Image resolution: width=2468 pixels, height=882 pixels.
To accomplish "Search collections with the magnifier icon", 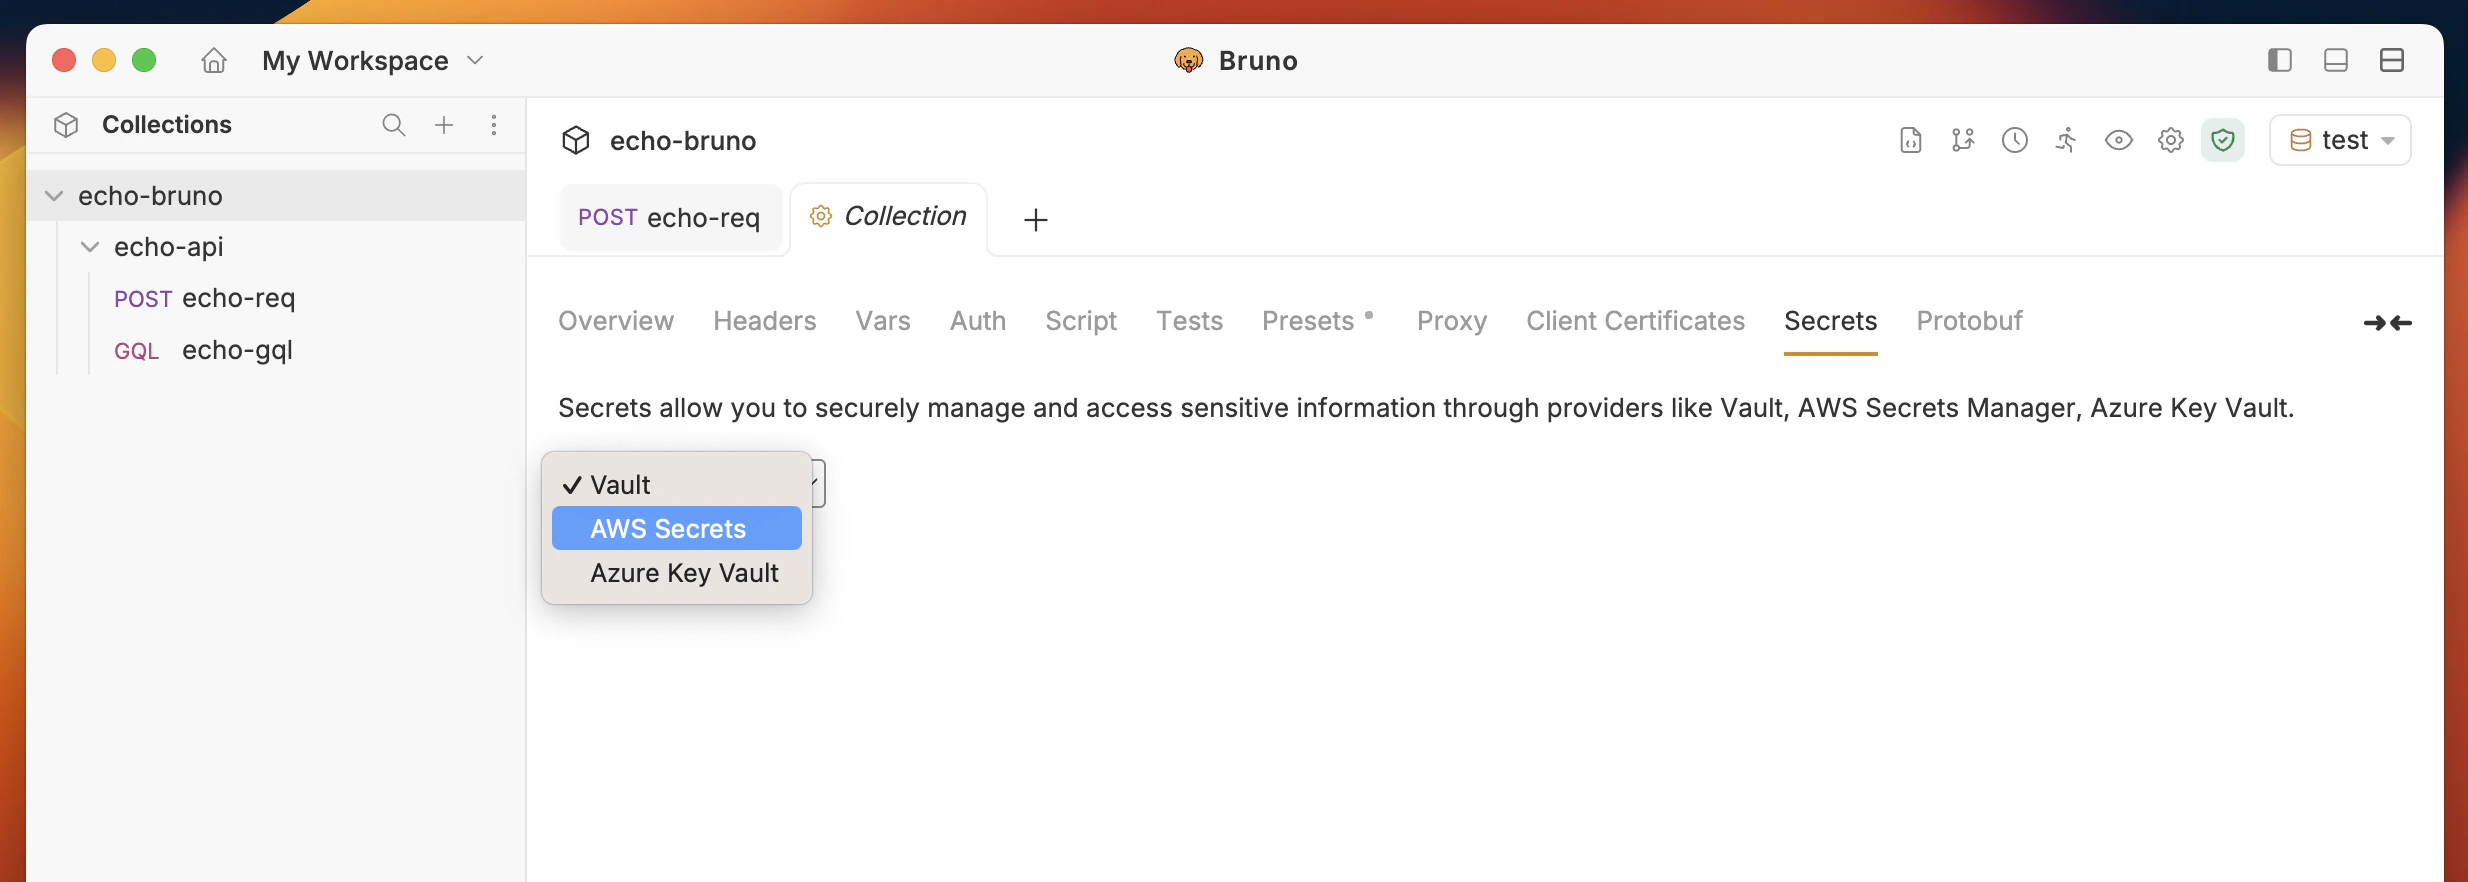I will (394, 125).
